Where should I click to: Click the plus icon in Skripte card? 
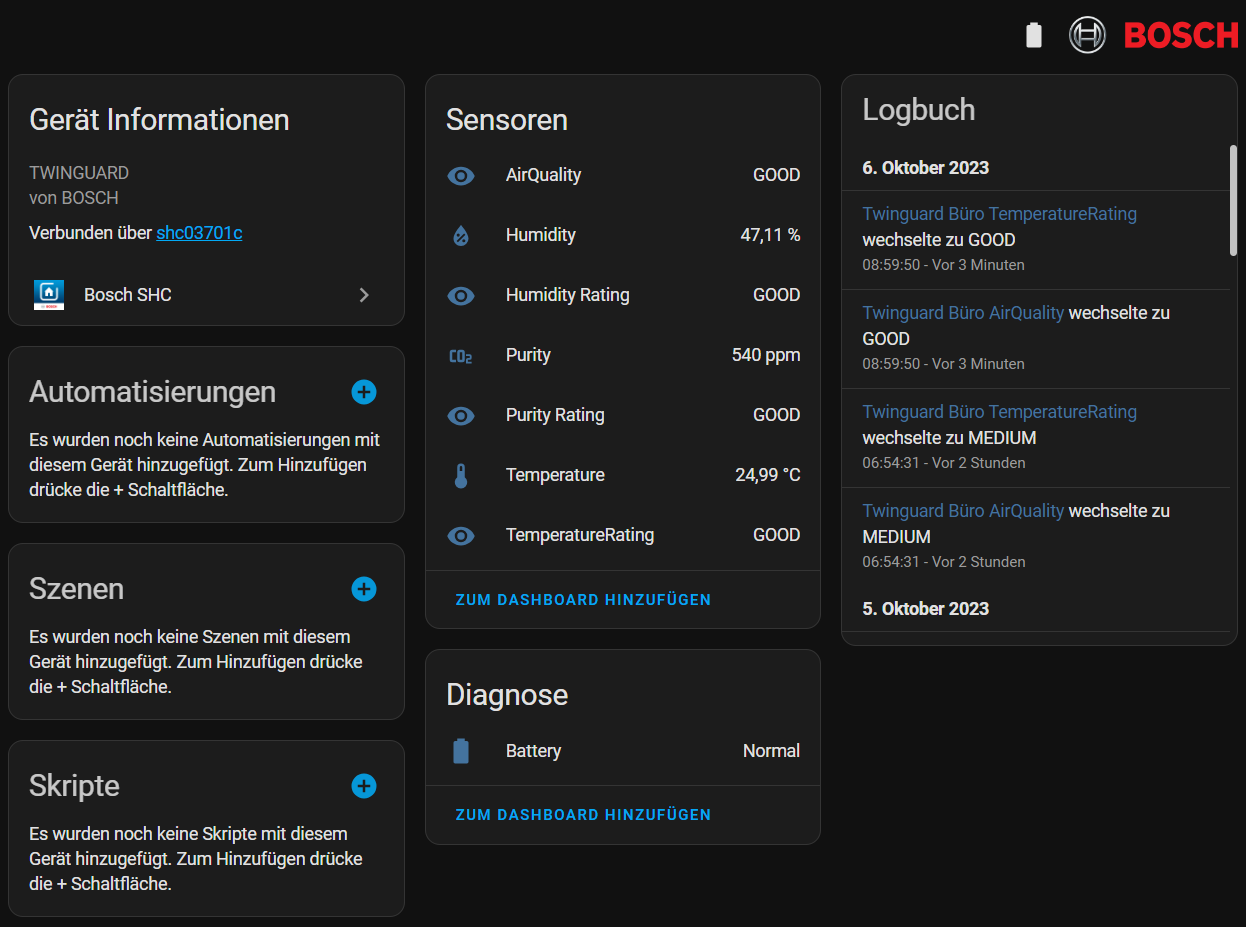coord(364,786)
